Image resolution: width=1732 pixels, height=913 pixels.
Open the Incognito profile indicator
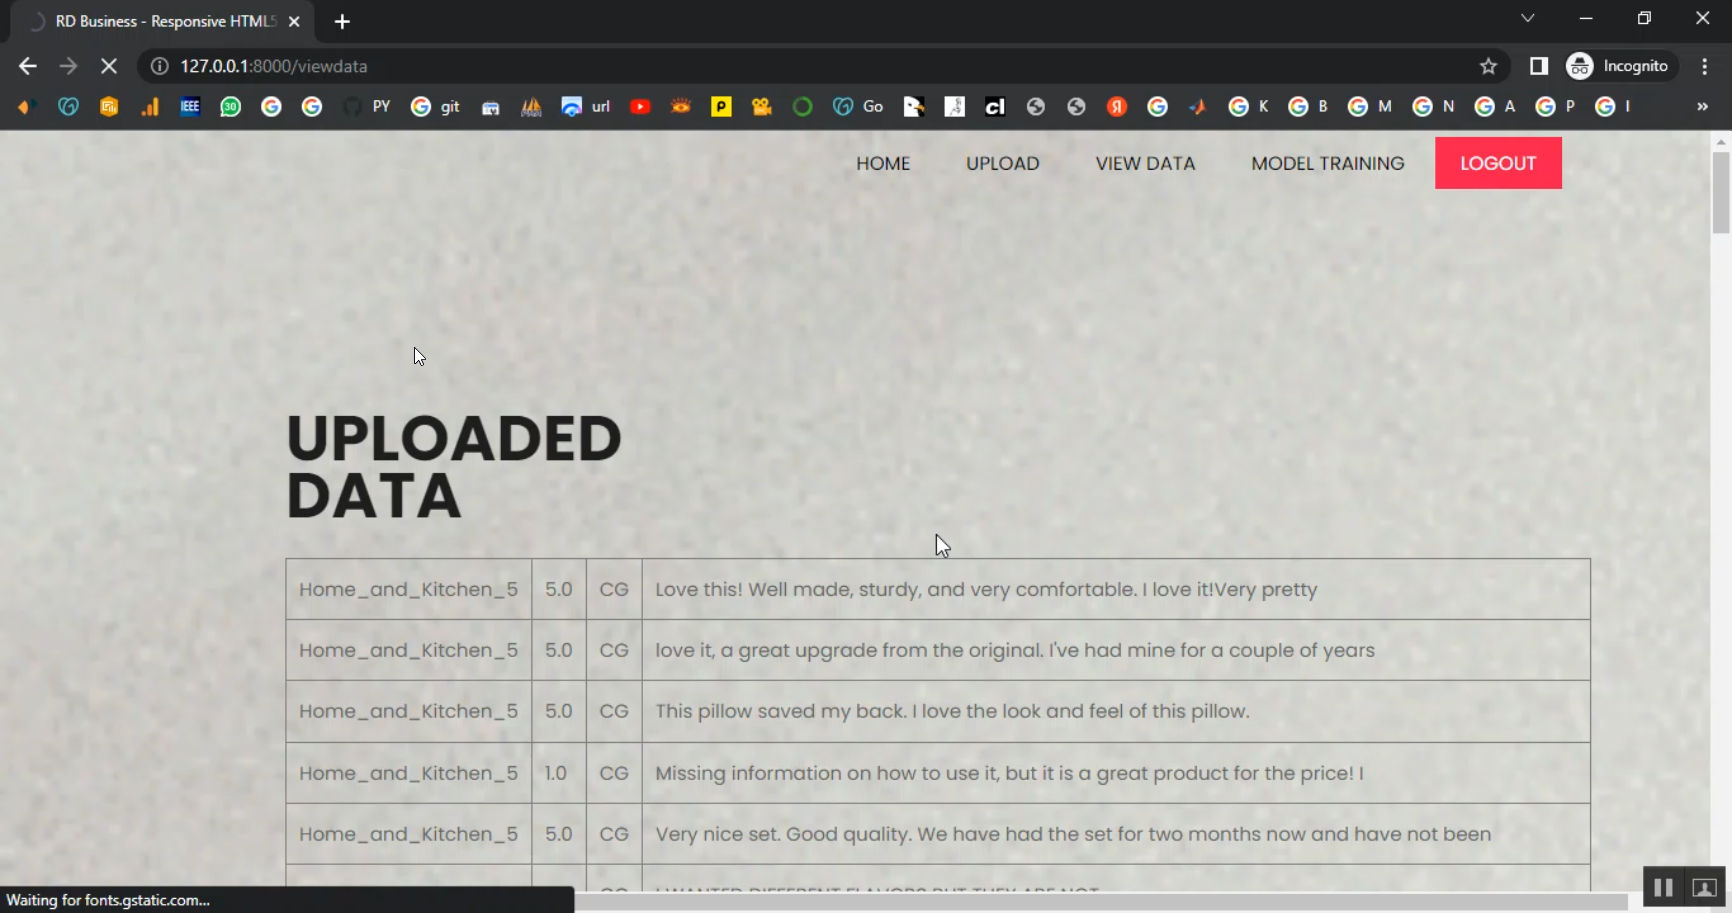pyautogui.click(x=1618, y=66)
